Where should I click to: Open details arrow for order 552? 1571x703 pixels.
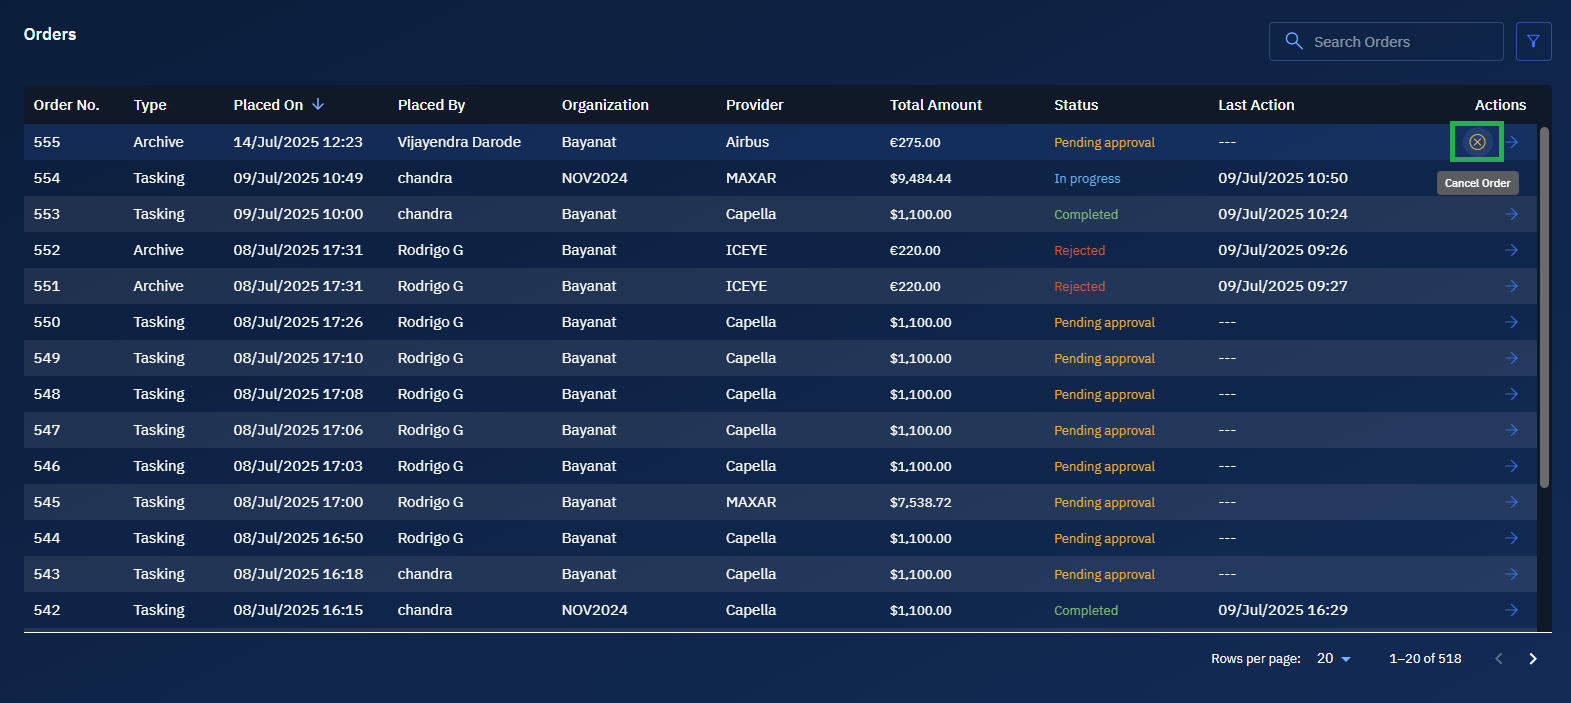coord(1512,250)
